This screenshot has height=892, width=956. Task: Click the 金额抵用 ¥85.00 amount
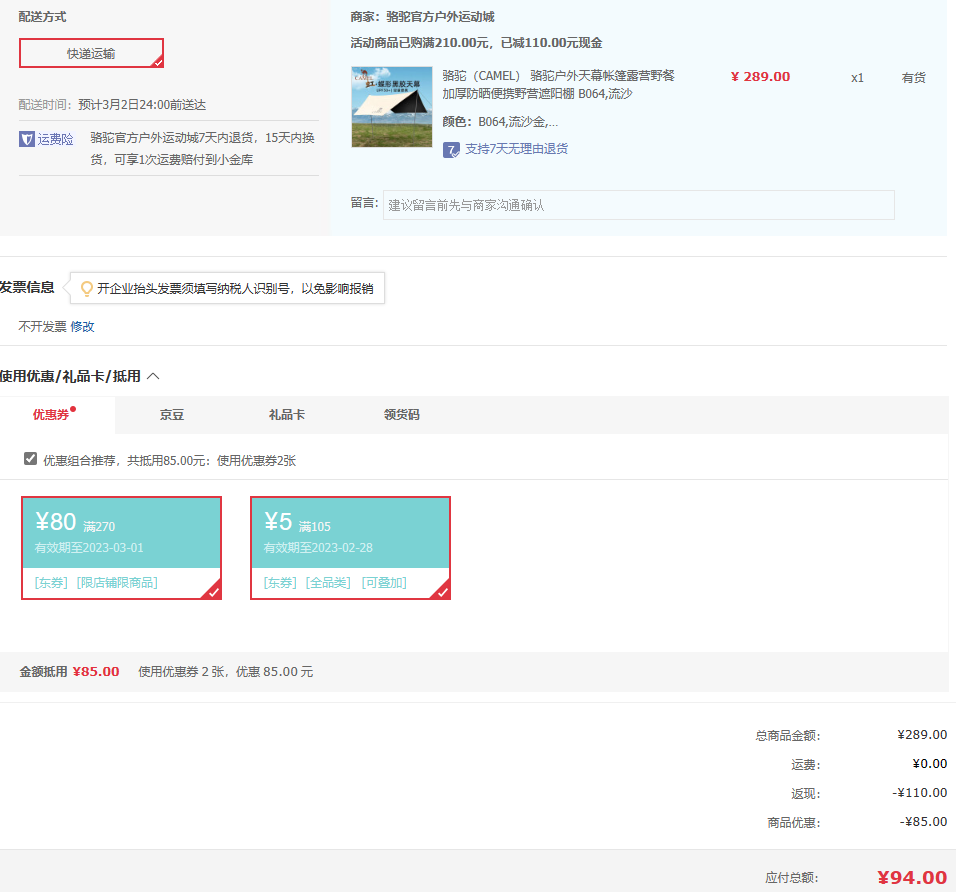point(96,671)
